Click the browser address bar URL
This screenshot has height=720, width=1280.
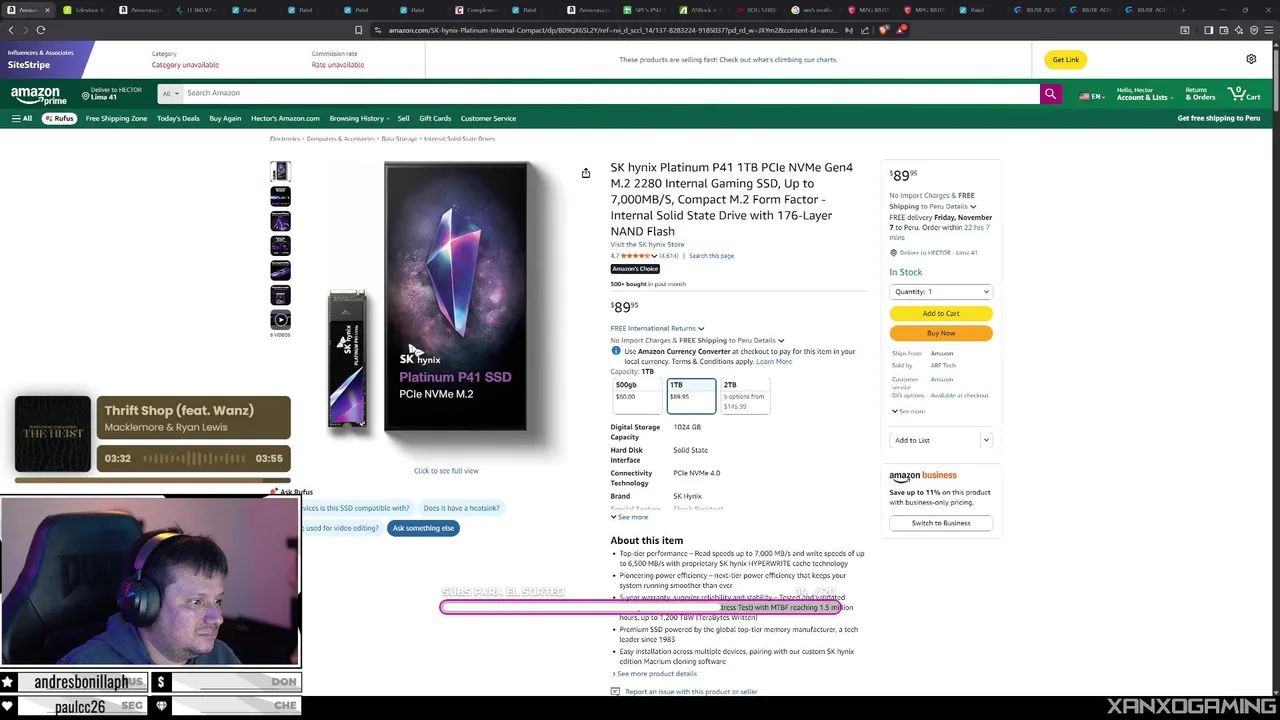tap(612, 30)
